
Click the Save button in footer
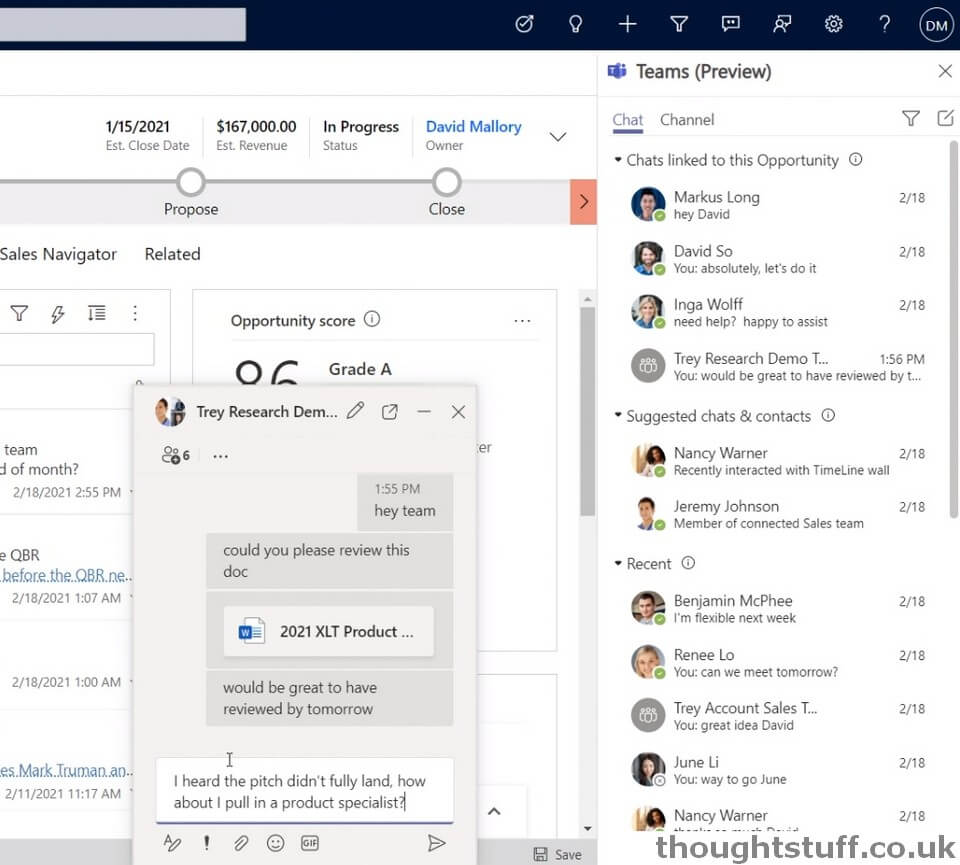(x=557, y=855)
